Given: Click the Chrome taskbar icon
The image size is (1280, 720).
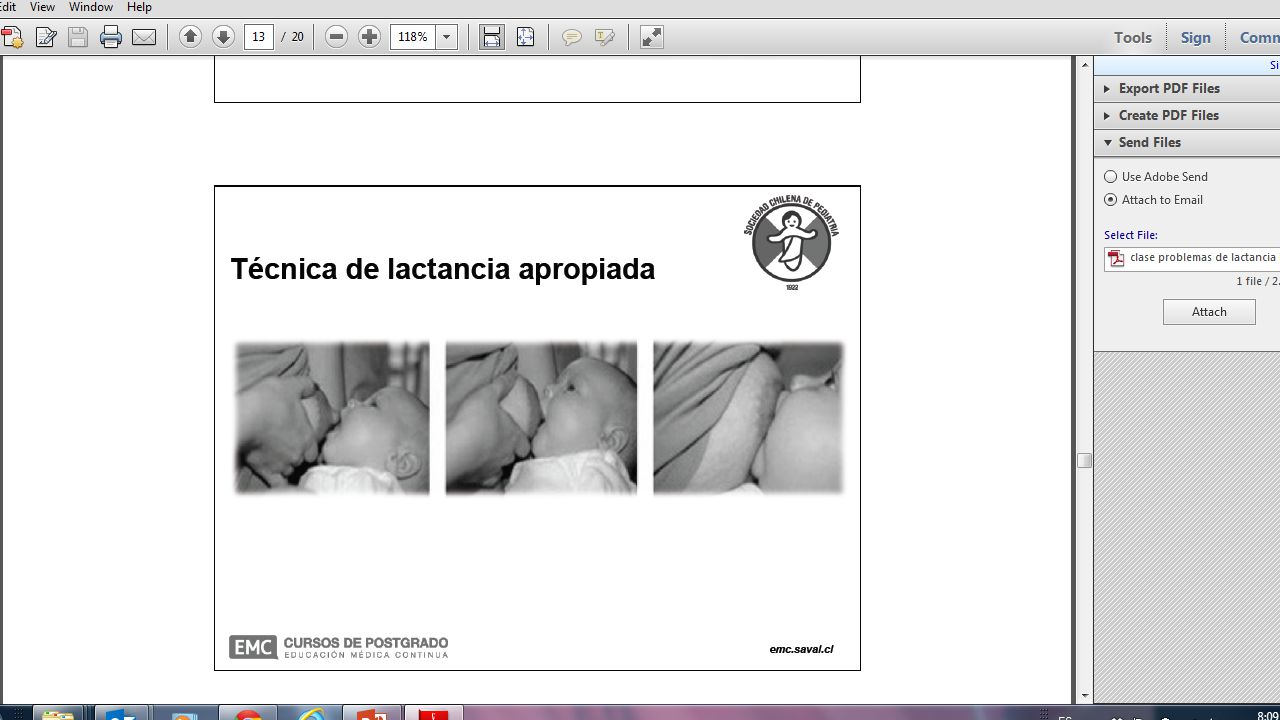Looking at the screenshot, I should 249,713.
